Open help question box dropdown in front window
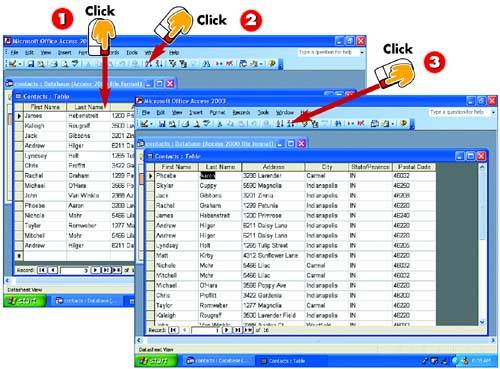This screenshot has height=369, width=500. click(493, 113)
